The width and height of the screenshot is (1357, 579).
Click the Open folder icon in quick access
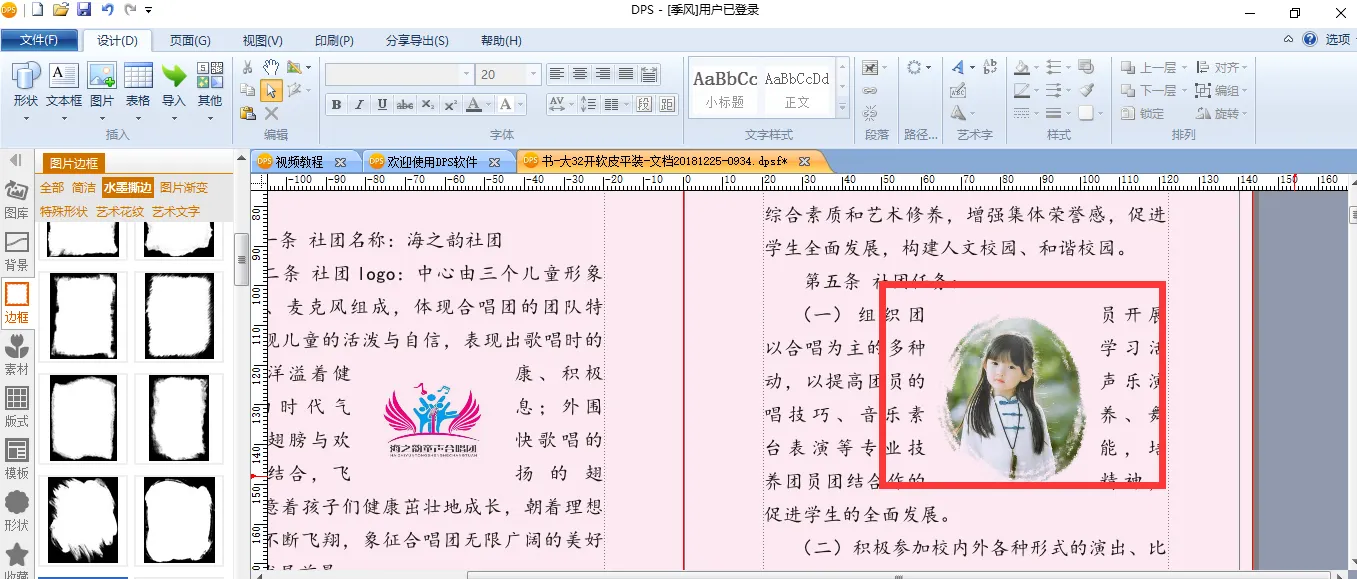tap(61, 10)
